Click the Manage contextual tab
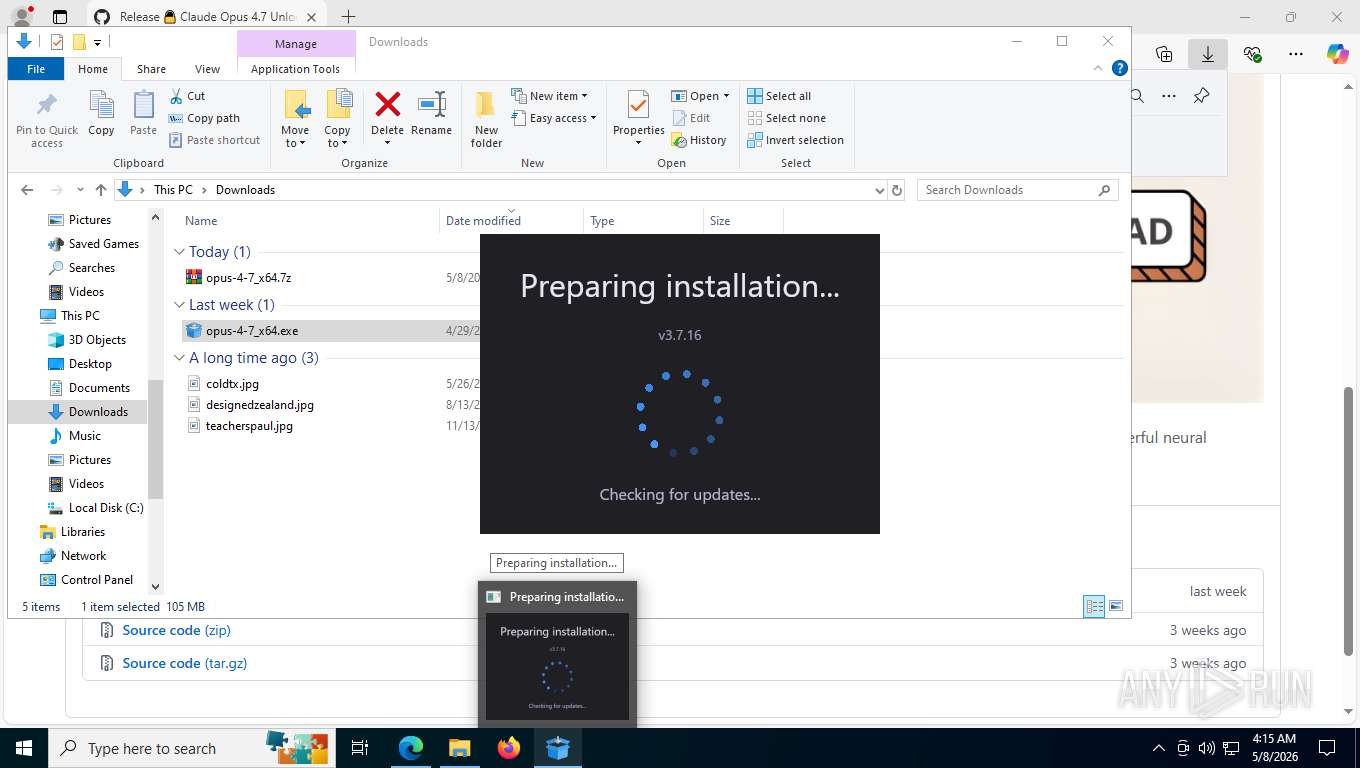The height and width of the screenshot is (768, 1360). point(296,44)
